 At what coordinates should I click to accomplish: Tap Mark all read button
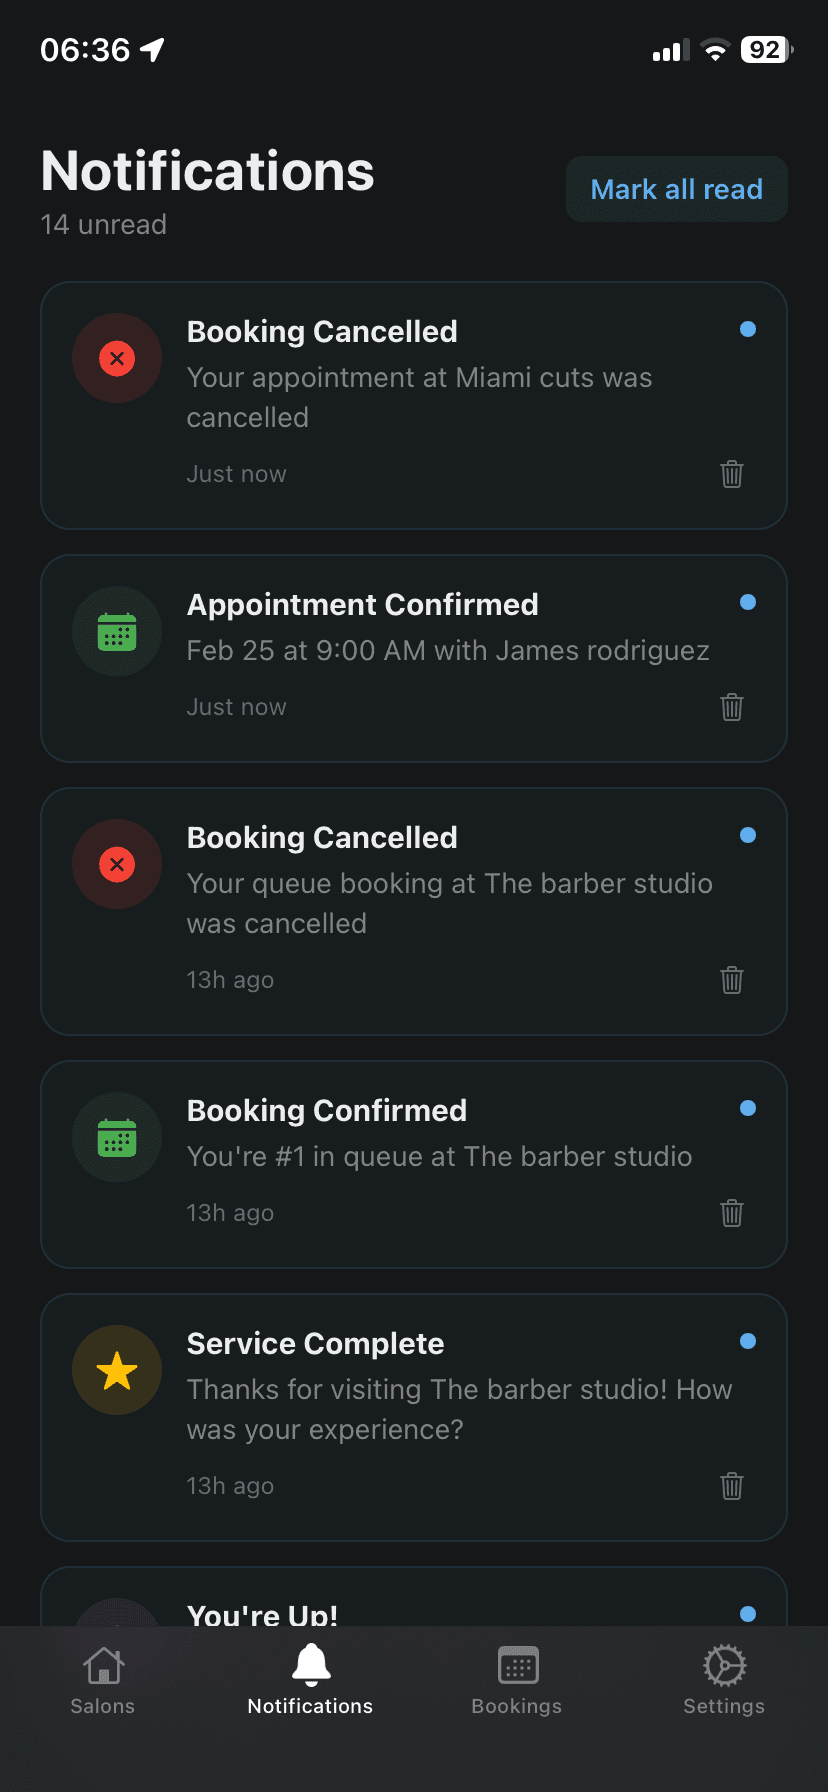[677, 189]
